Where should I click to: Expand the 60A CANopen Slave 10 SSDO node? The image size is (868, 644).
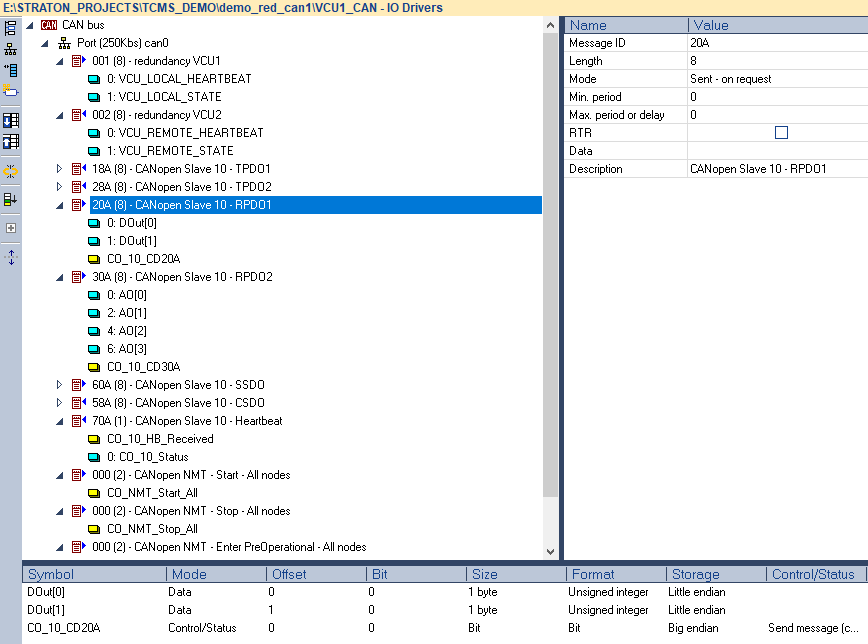[x=60, y=385]
